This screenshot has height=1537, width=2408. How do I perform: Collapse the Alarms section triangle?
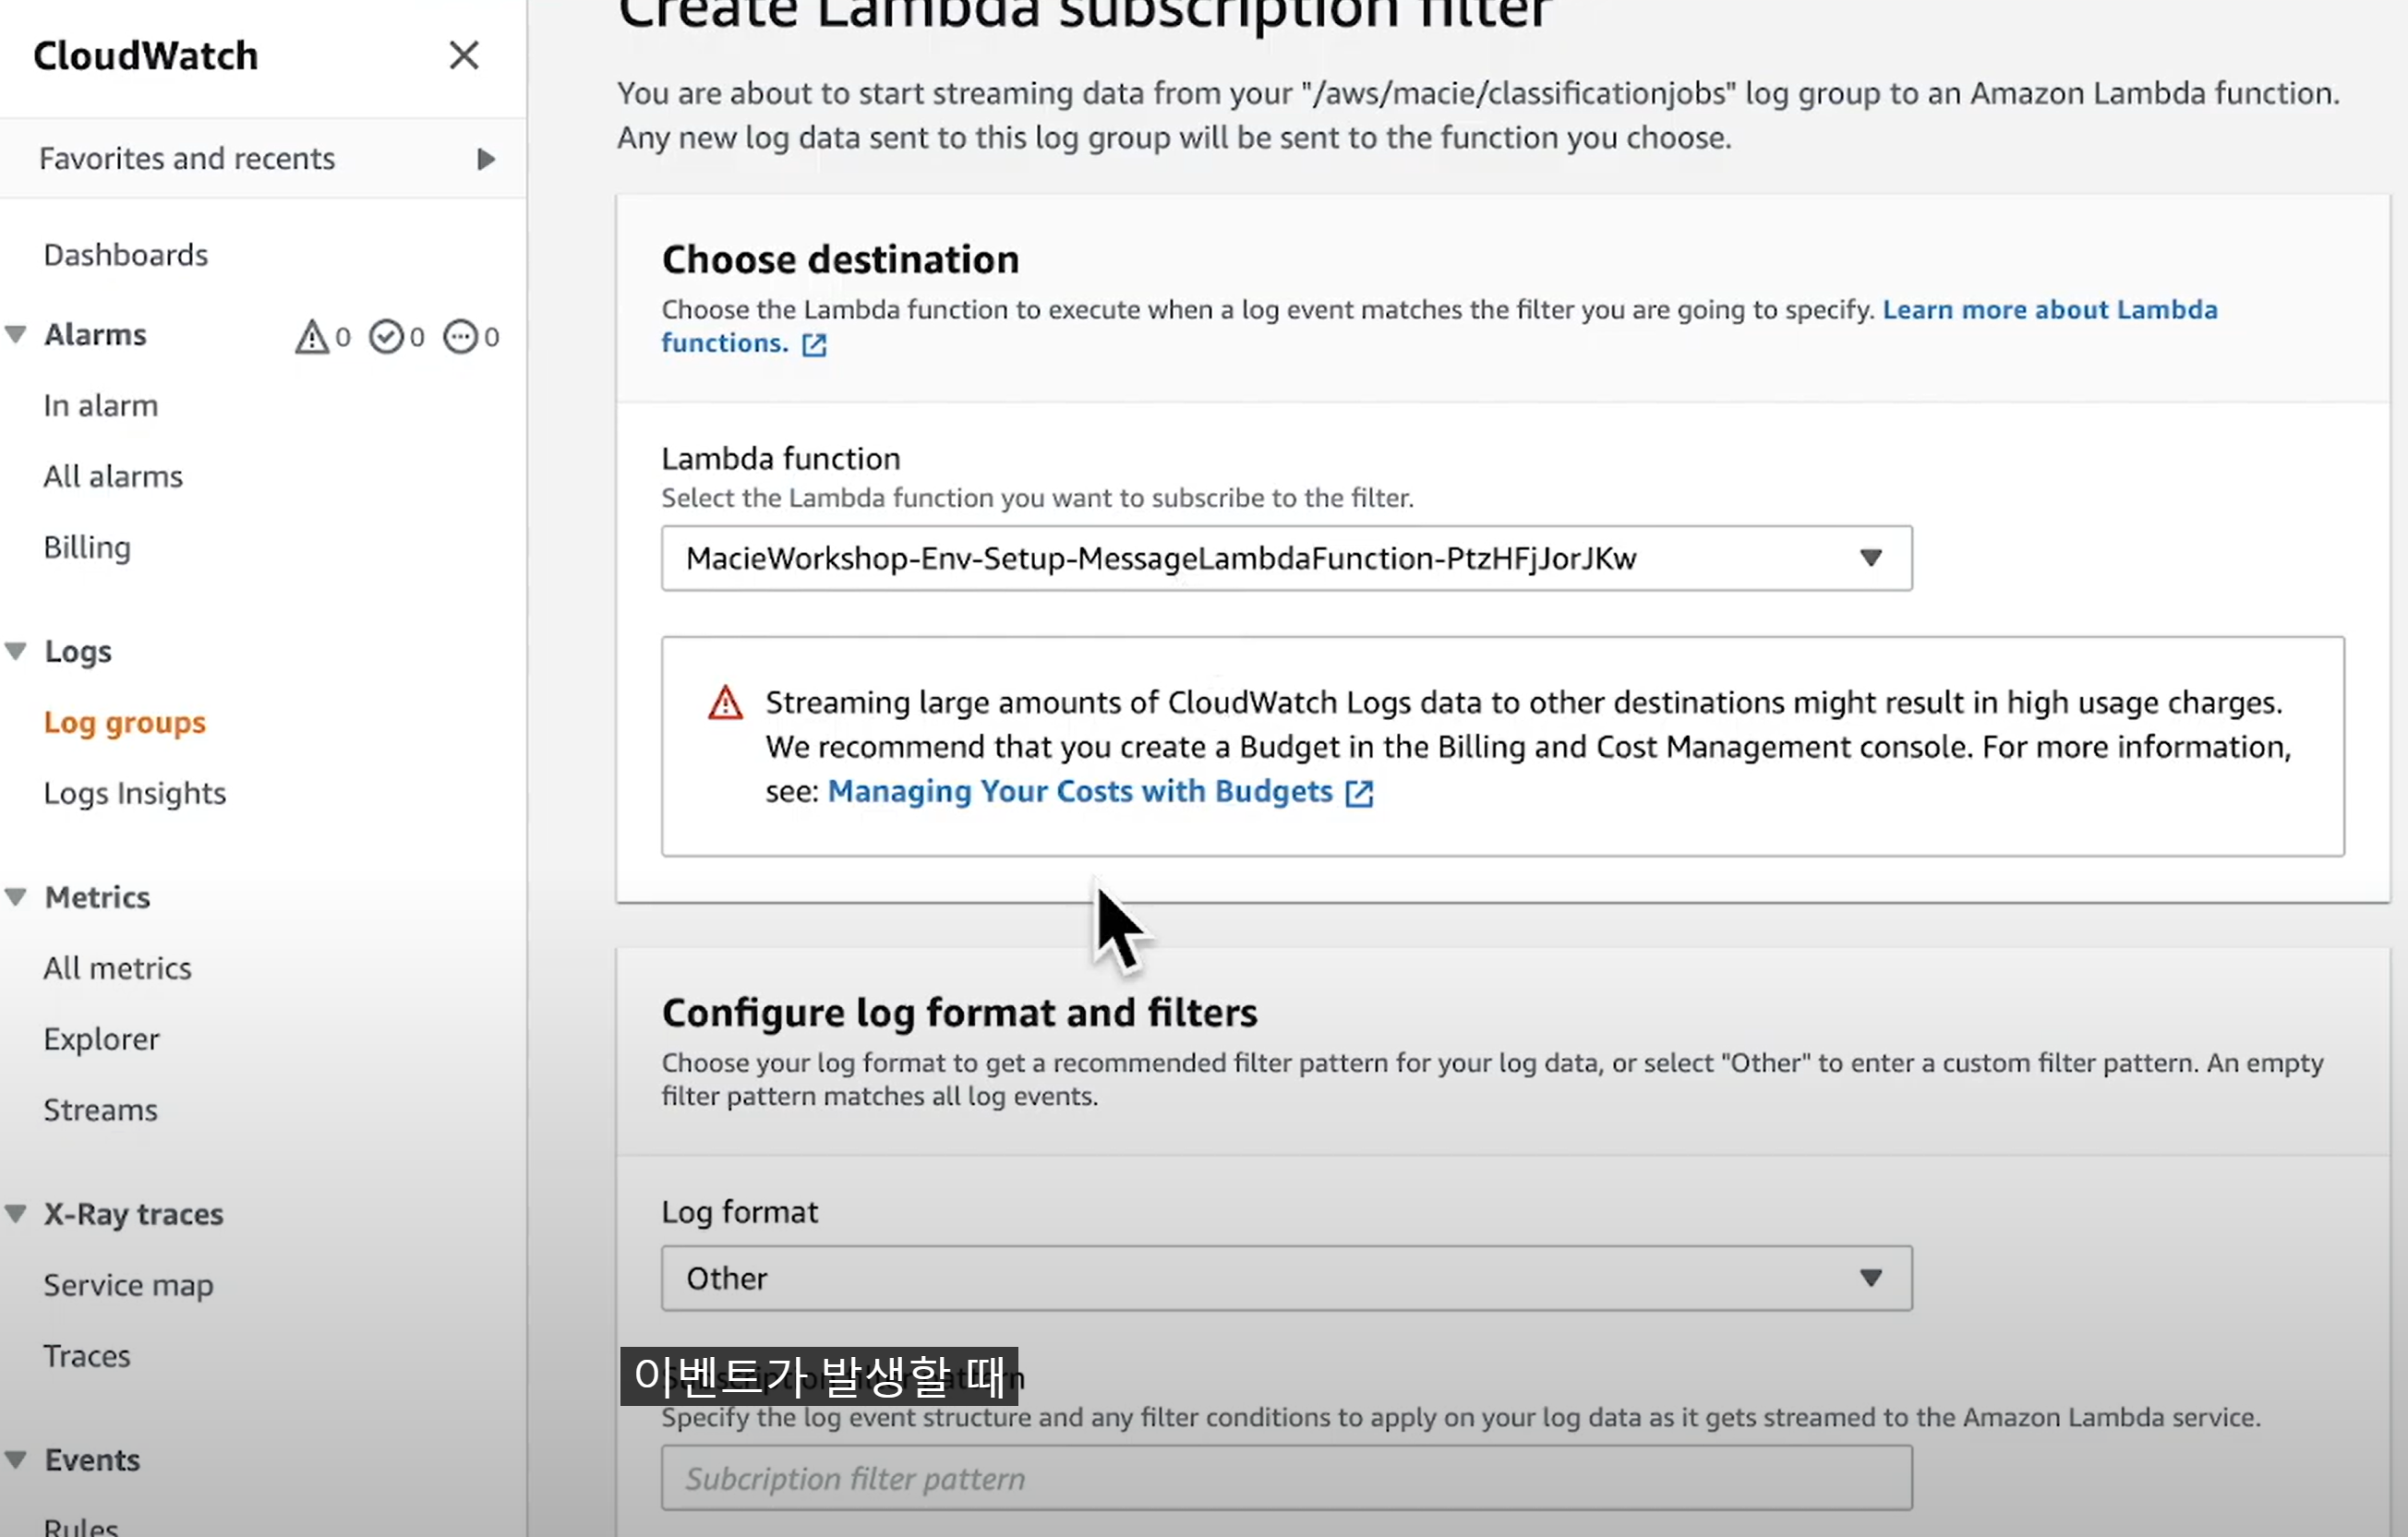[16, 334]
